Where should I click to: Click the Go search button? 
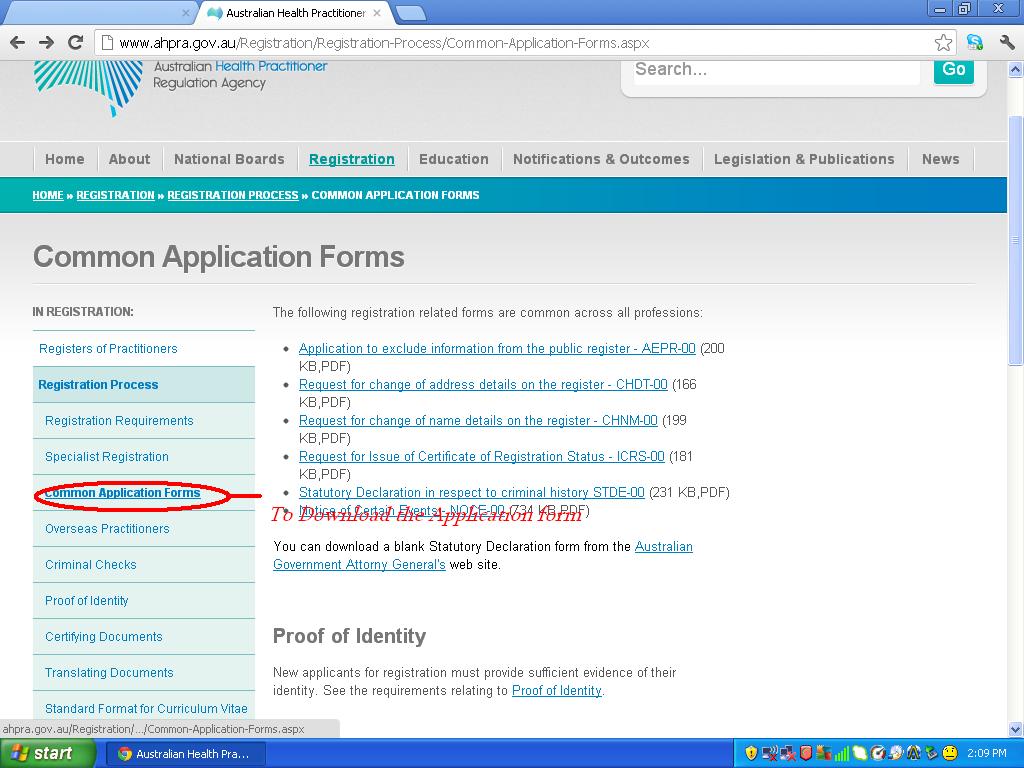point(952,70)
